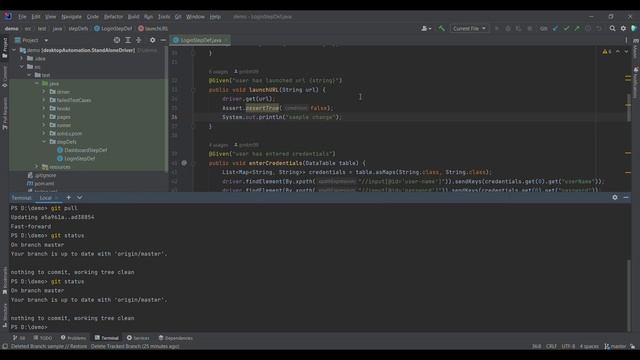Collapse the src folder
640x360 pixels.
[x=22, y=67]
